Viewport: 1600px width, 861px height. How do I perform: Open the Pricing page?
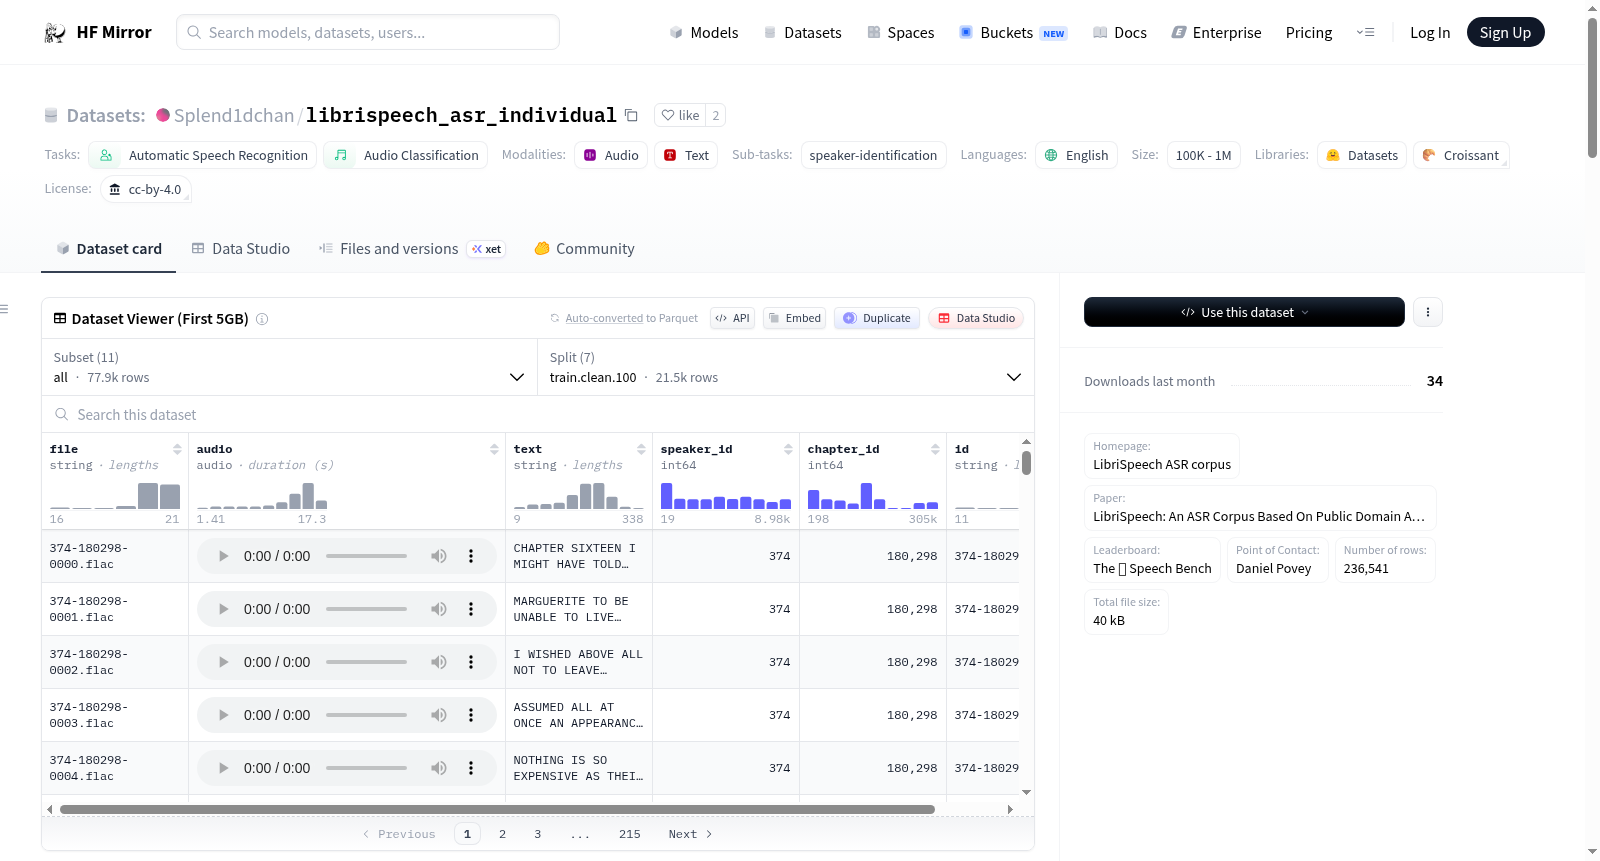[x=1309, y=33]
